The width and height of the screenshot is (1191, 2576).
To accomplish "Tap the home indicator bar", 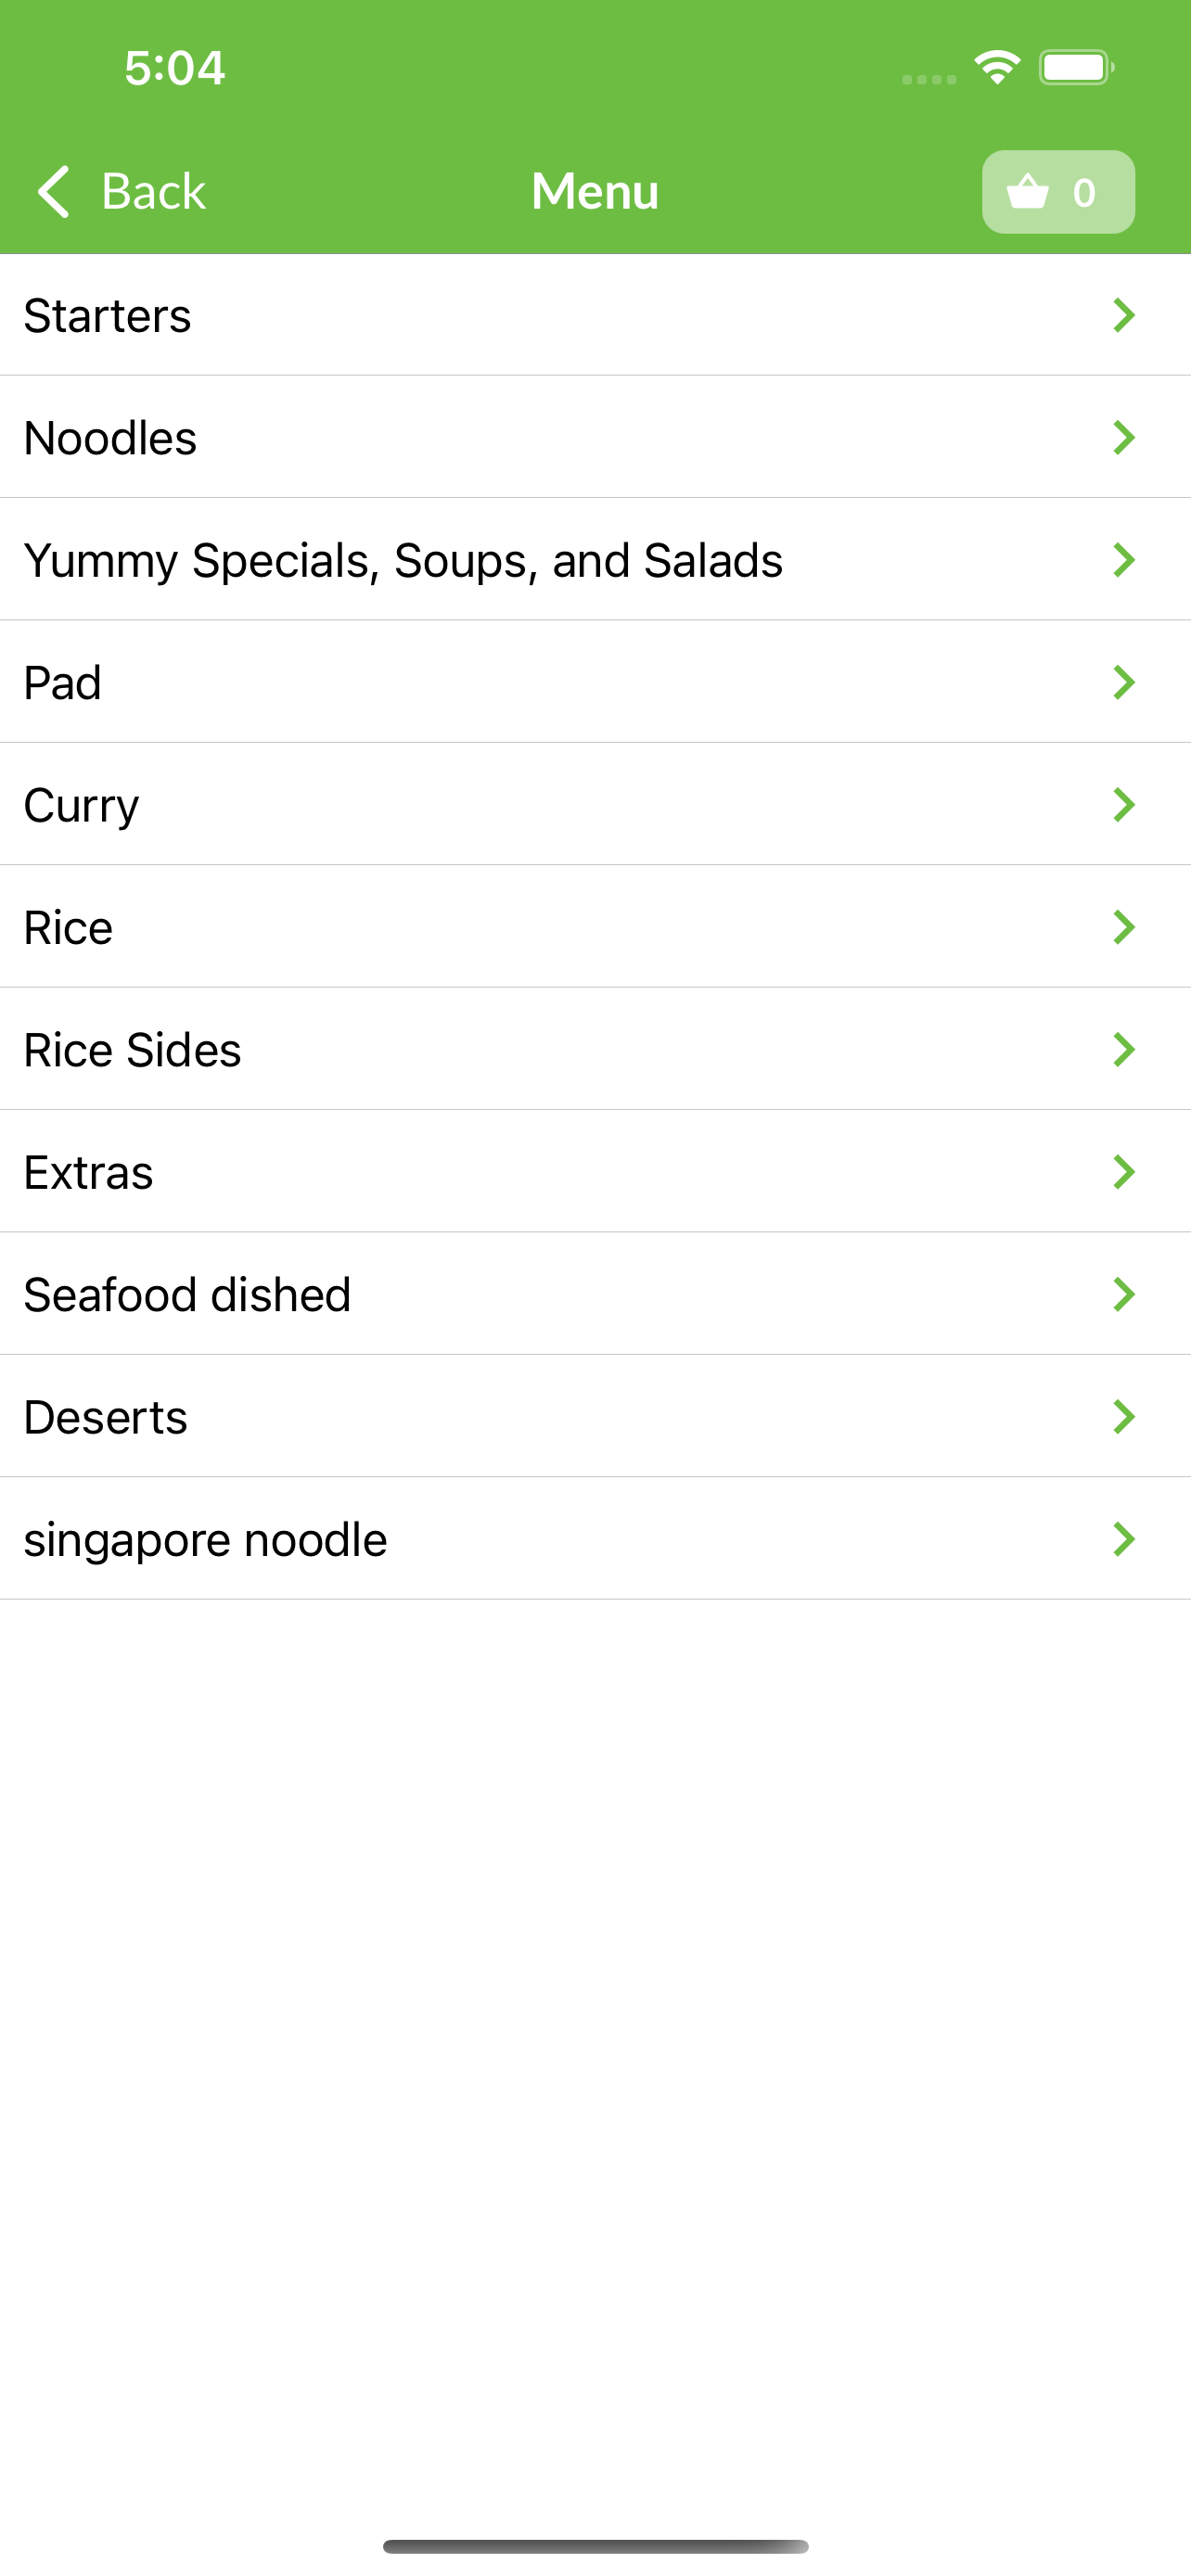I will 595,2546.
